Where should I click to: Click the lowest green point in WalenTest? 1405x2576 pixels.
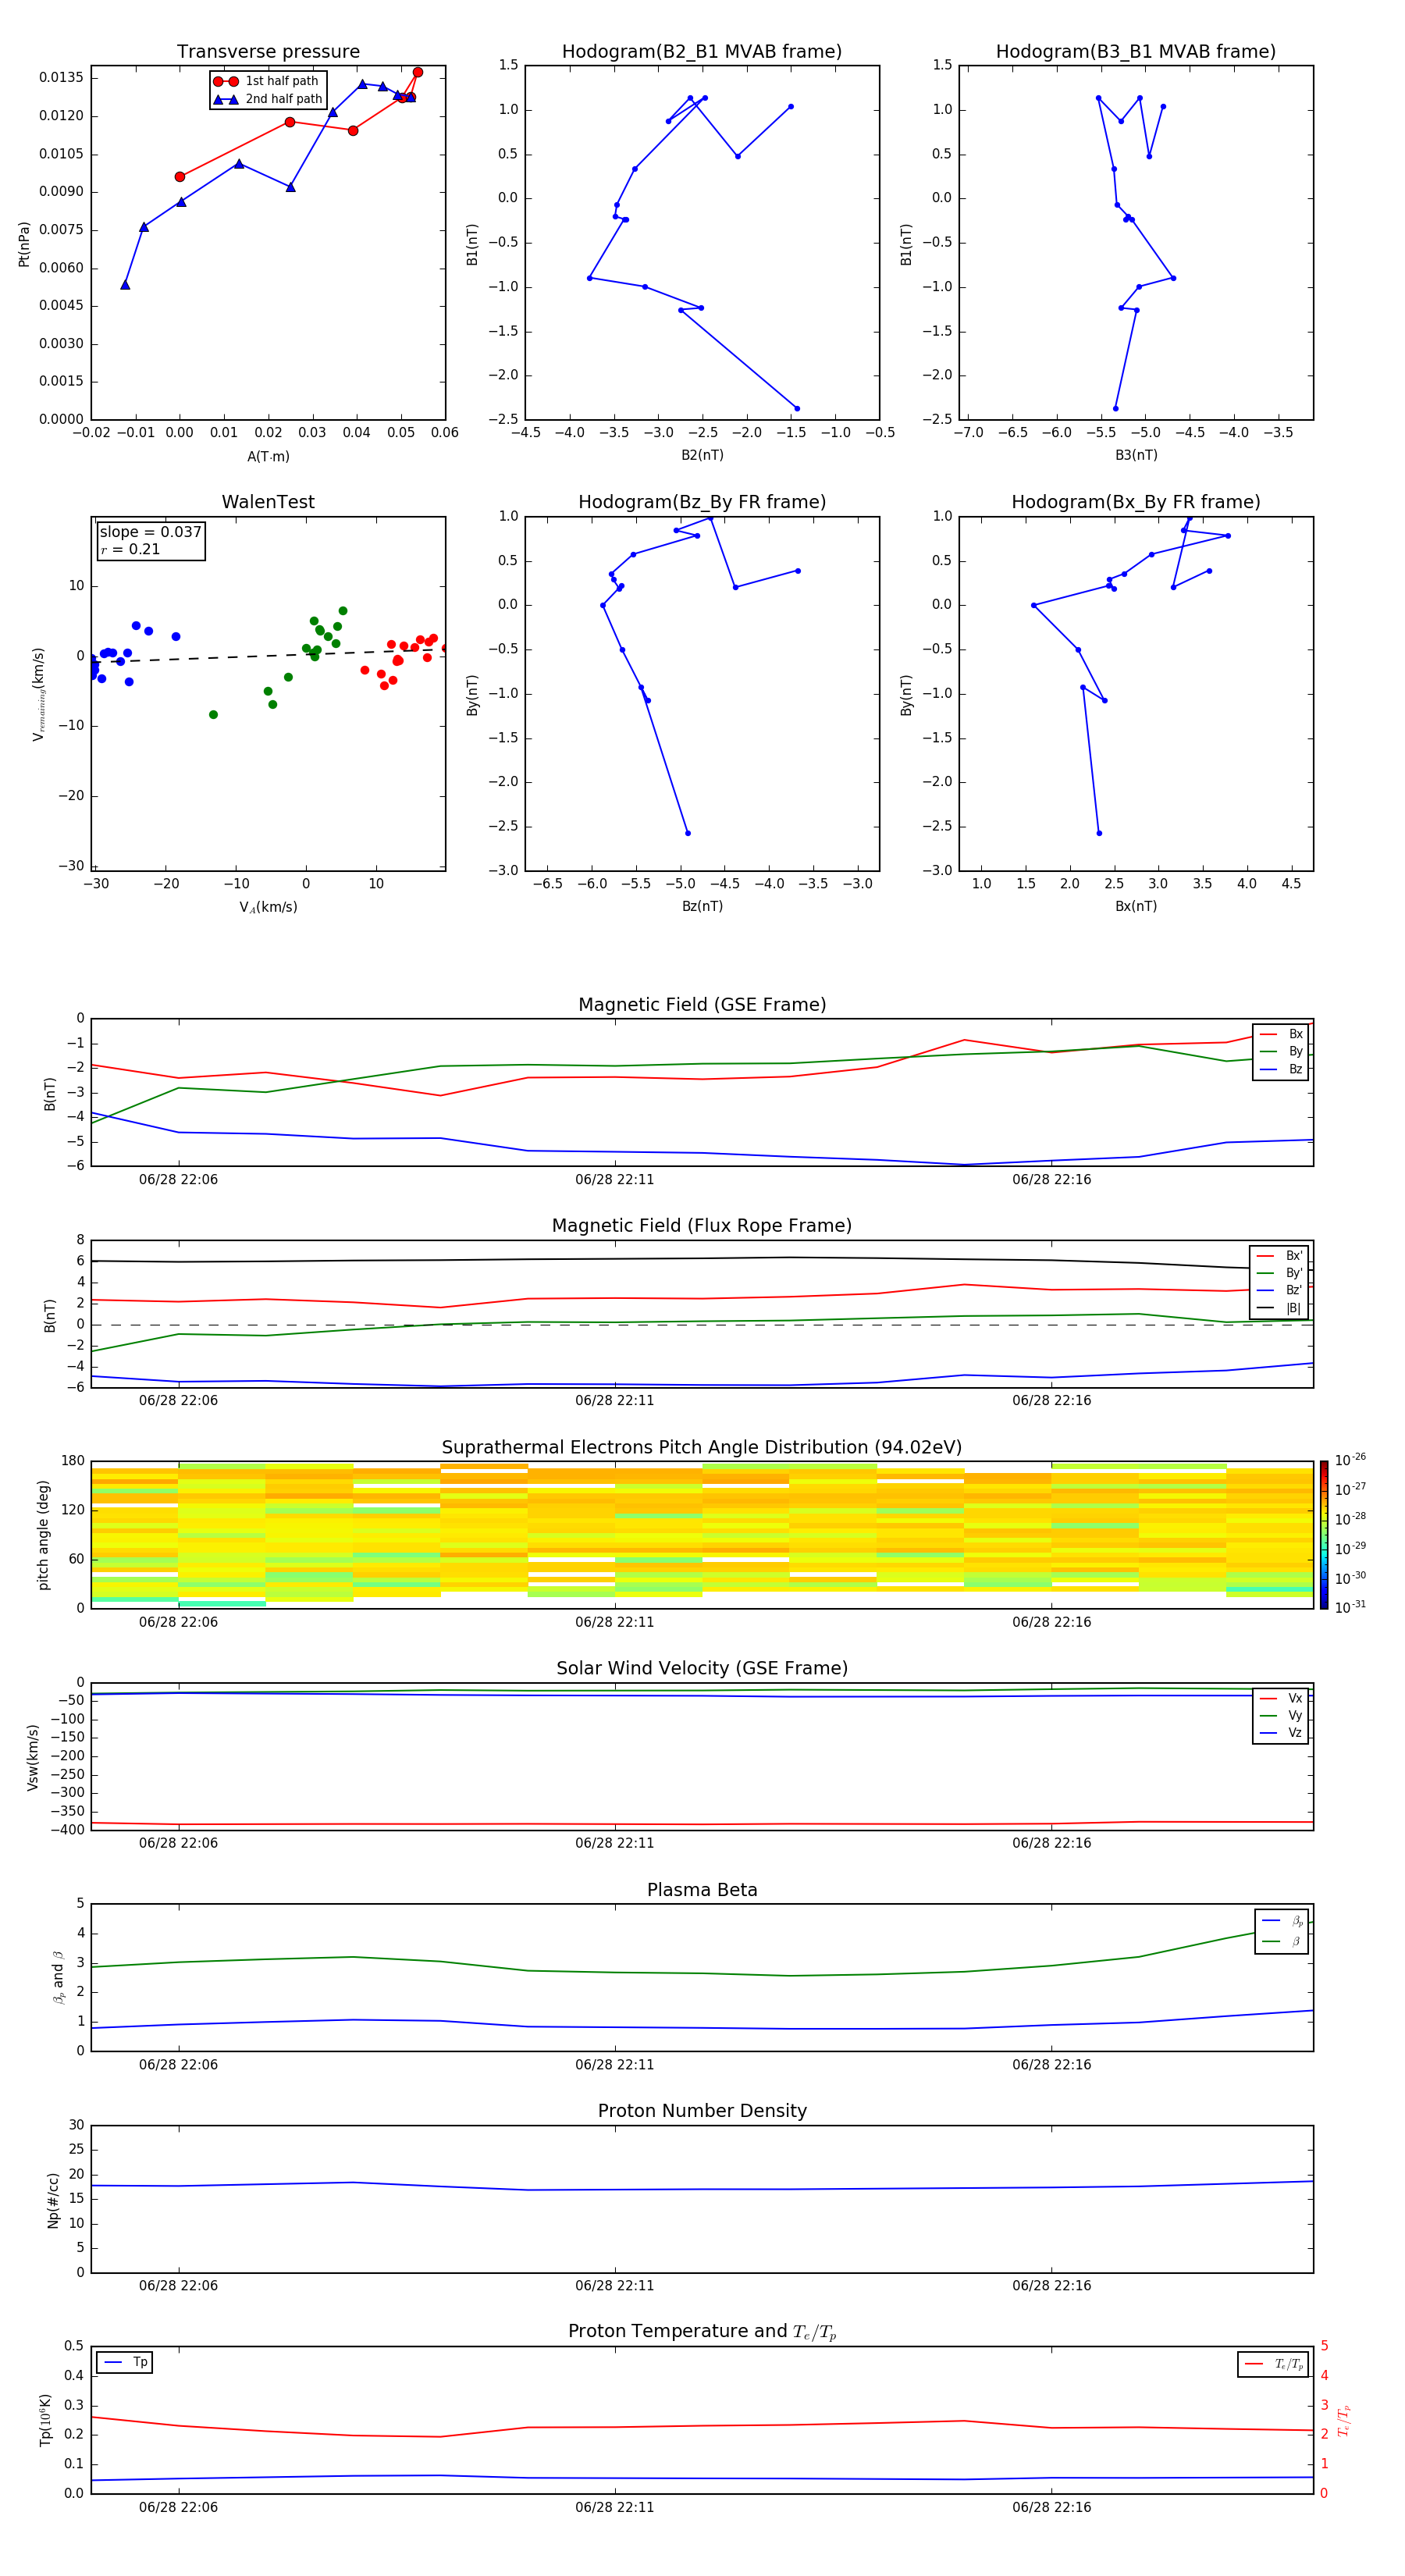[x=213, y=715]
